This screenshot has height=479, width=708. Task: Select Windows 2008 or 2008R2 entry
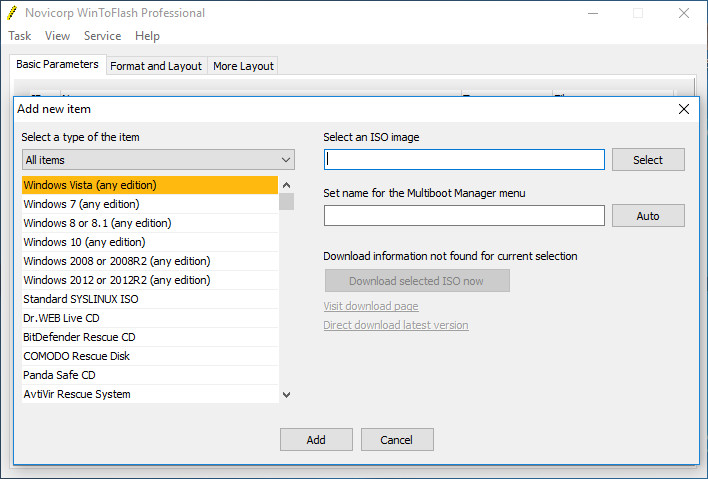150,261
